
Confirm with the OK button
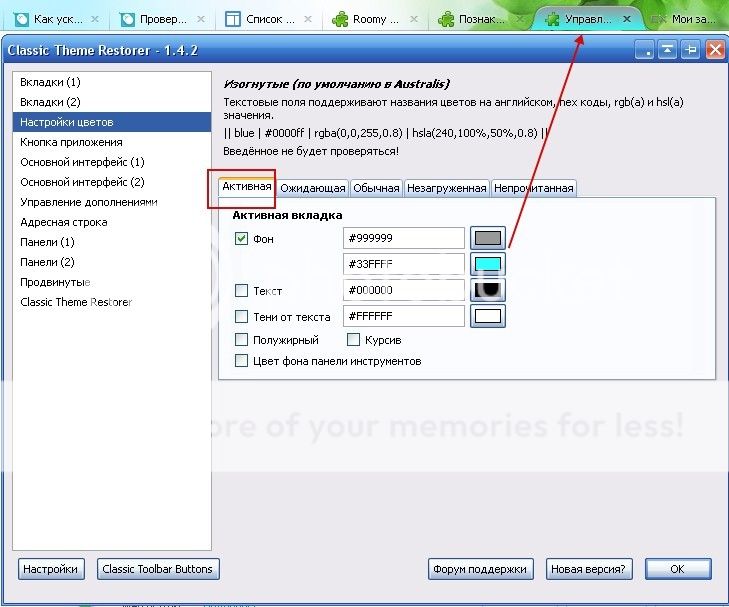point(677,569)
